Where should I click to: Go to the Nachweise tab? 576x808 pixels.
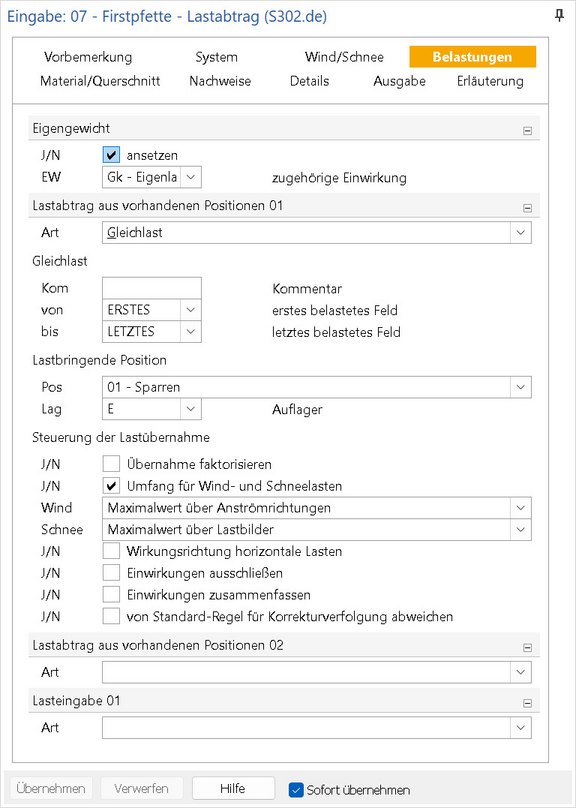click(220, 81)
